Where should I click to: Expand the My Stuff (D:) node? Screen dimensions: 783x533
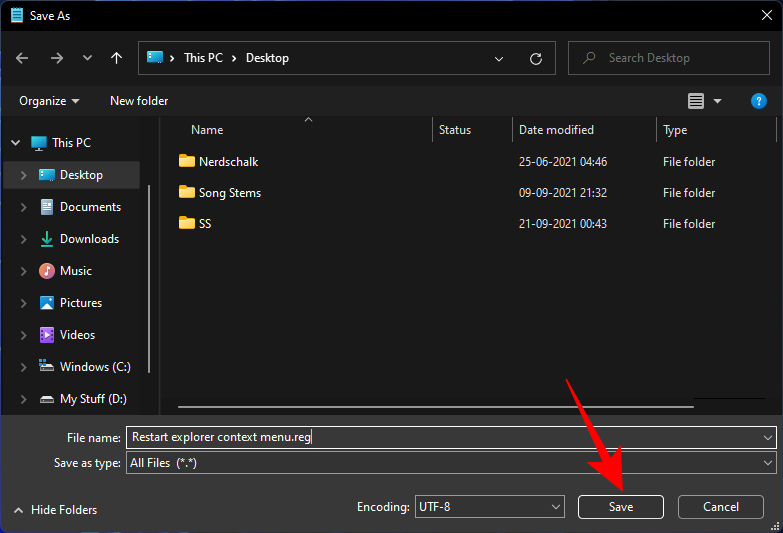23,399
